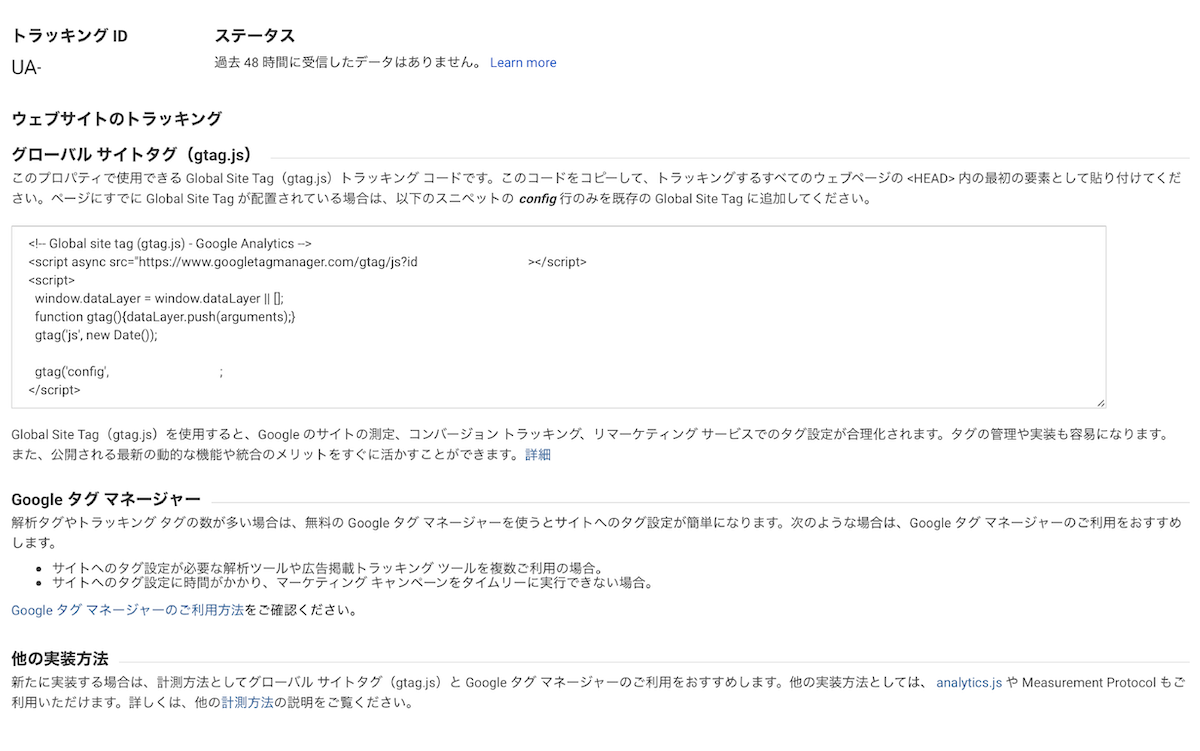1200x751 pixels.
Task: Click the Global site tag comment line
Action: [170, 243]
